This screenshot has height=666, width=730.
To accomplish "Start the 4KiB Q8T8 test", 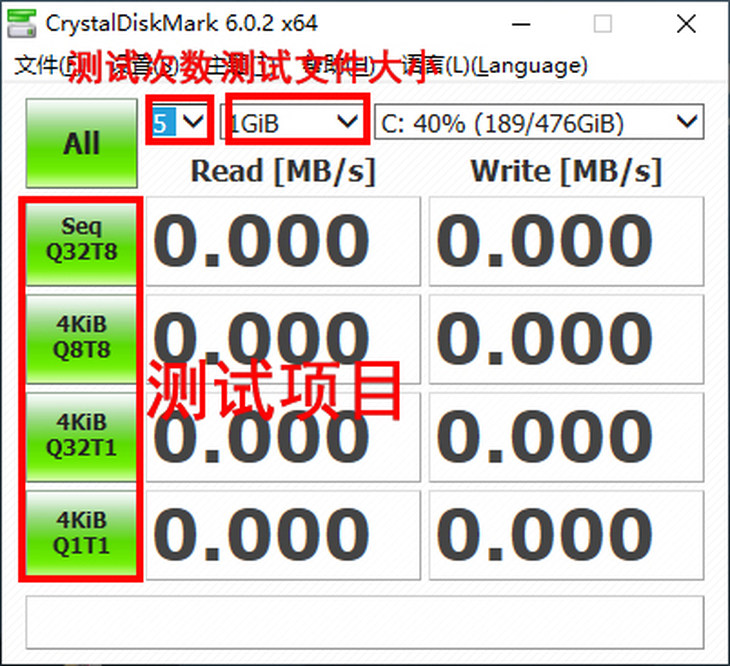I will pos(81,339).
